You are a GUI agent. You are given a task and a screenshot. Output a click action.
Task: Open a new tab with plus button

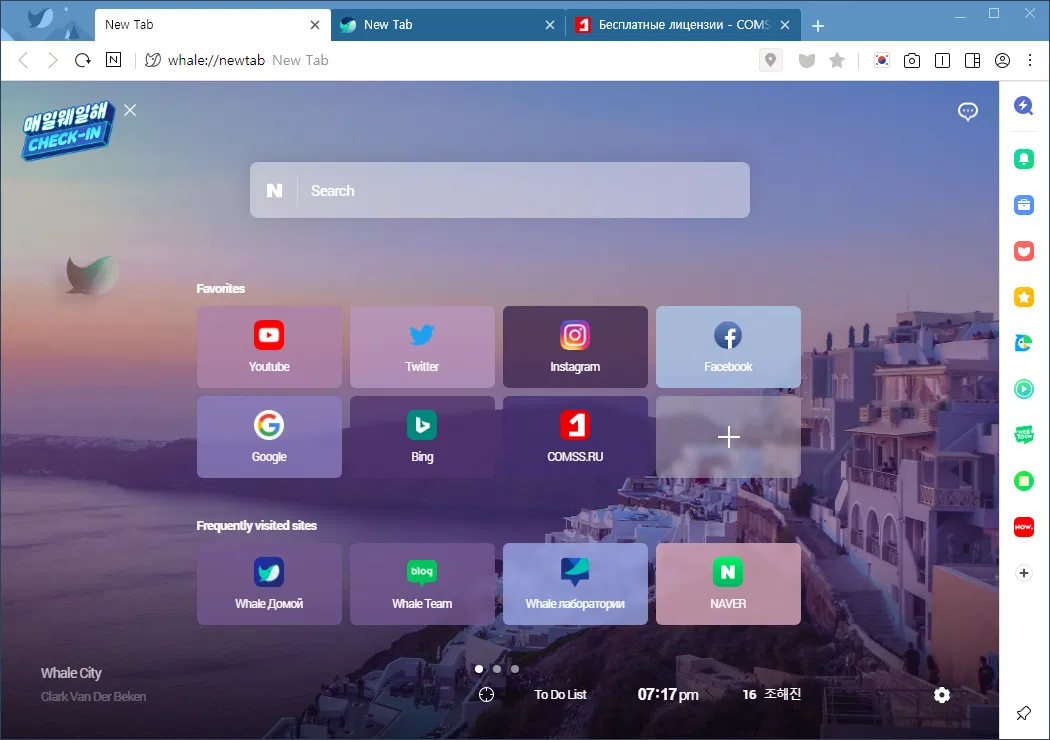pyautogui.click(x=818, y=26)
